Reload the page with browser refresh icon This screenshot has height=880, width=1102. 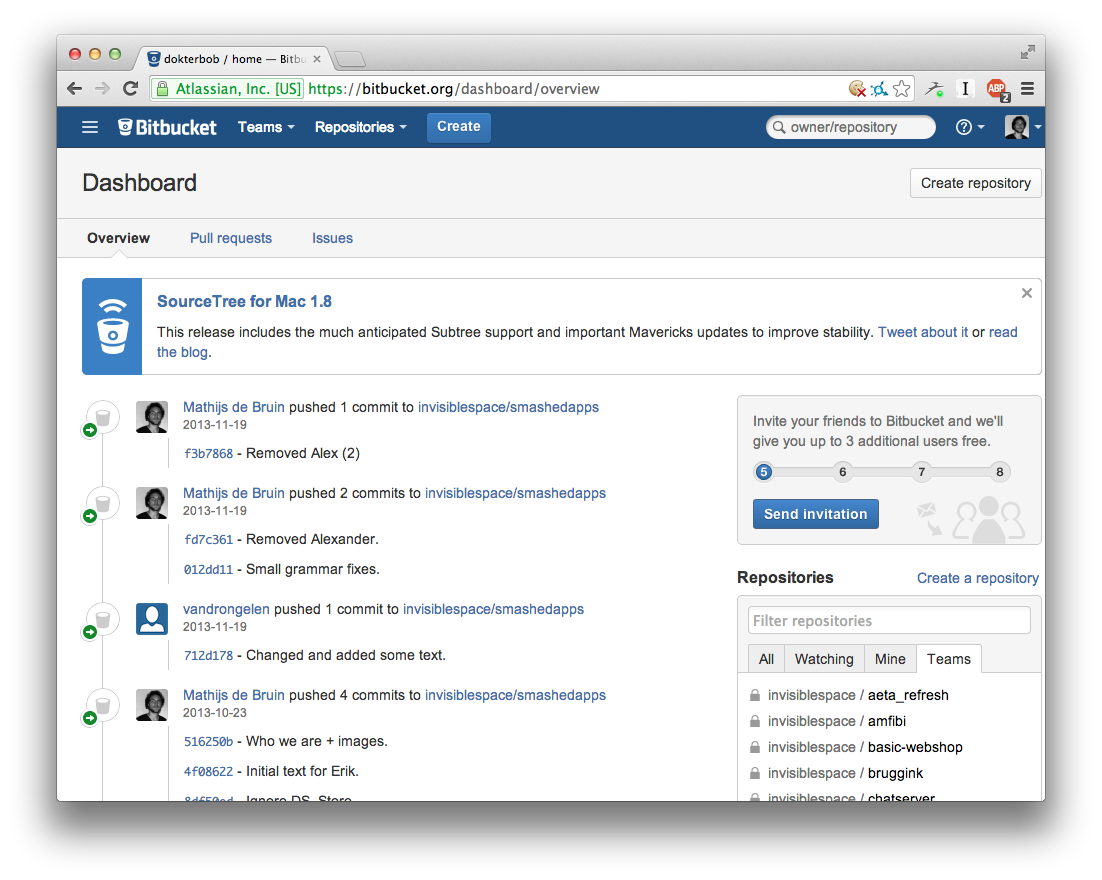pos(130,89)
